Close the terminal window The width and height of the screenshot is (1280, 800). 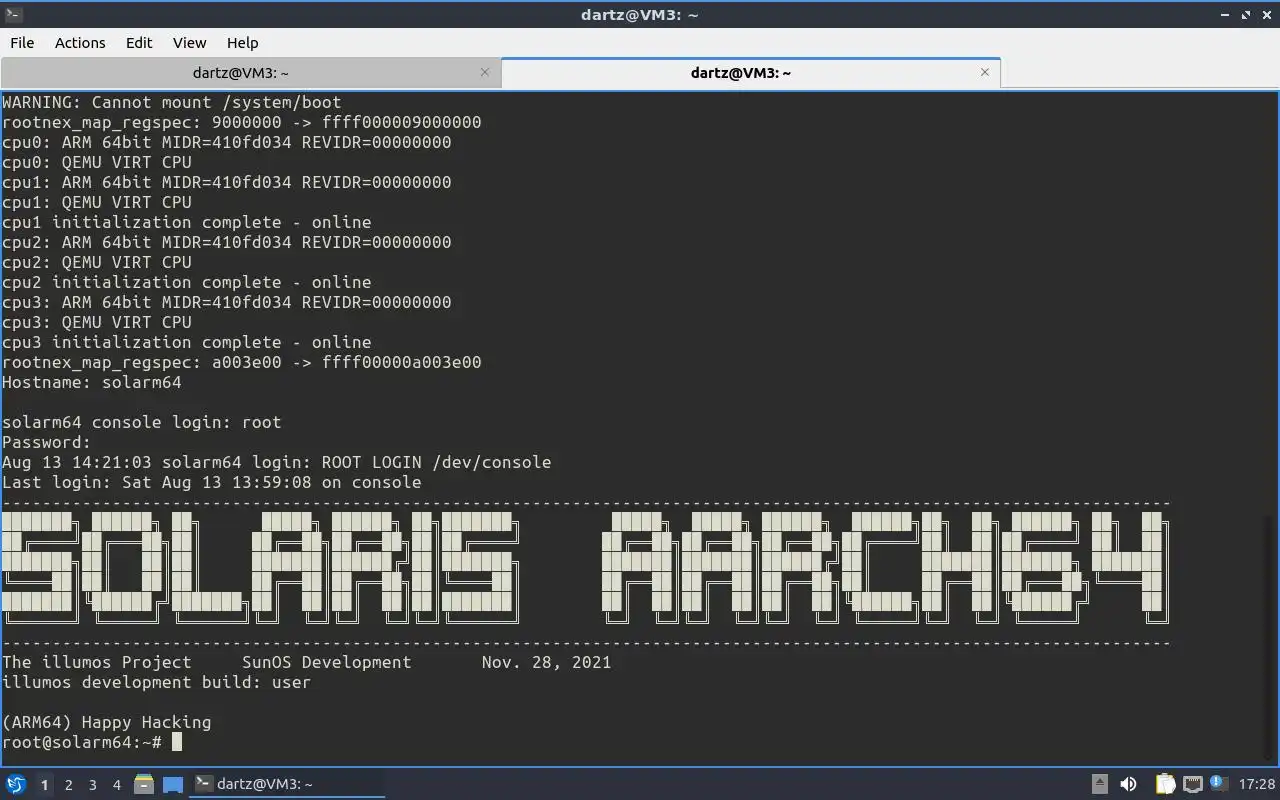coord(1266,14)
